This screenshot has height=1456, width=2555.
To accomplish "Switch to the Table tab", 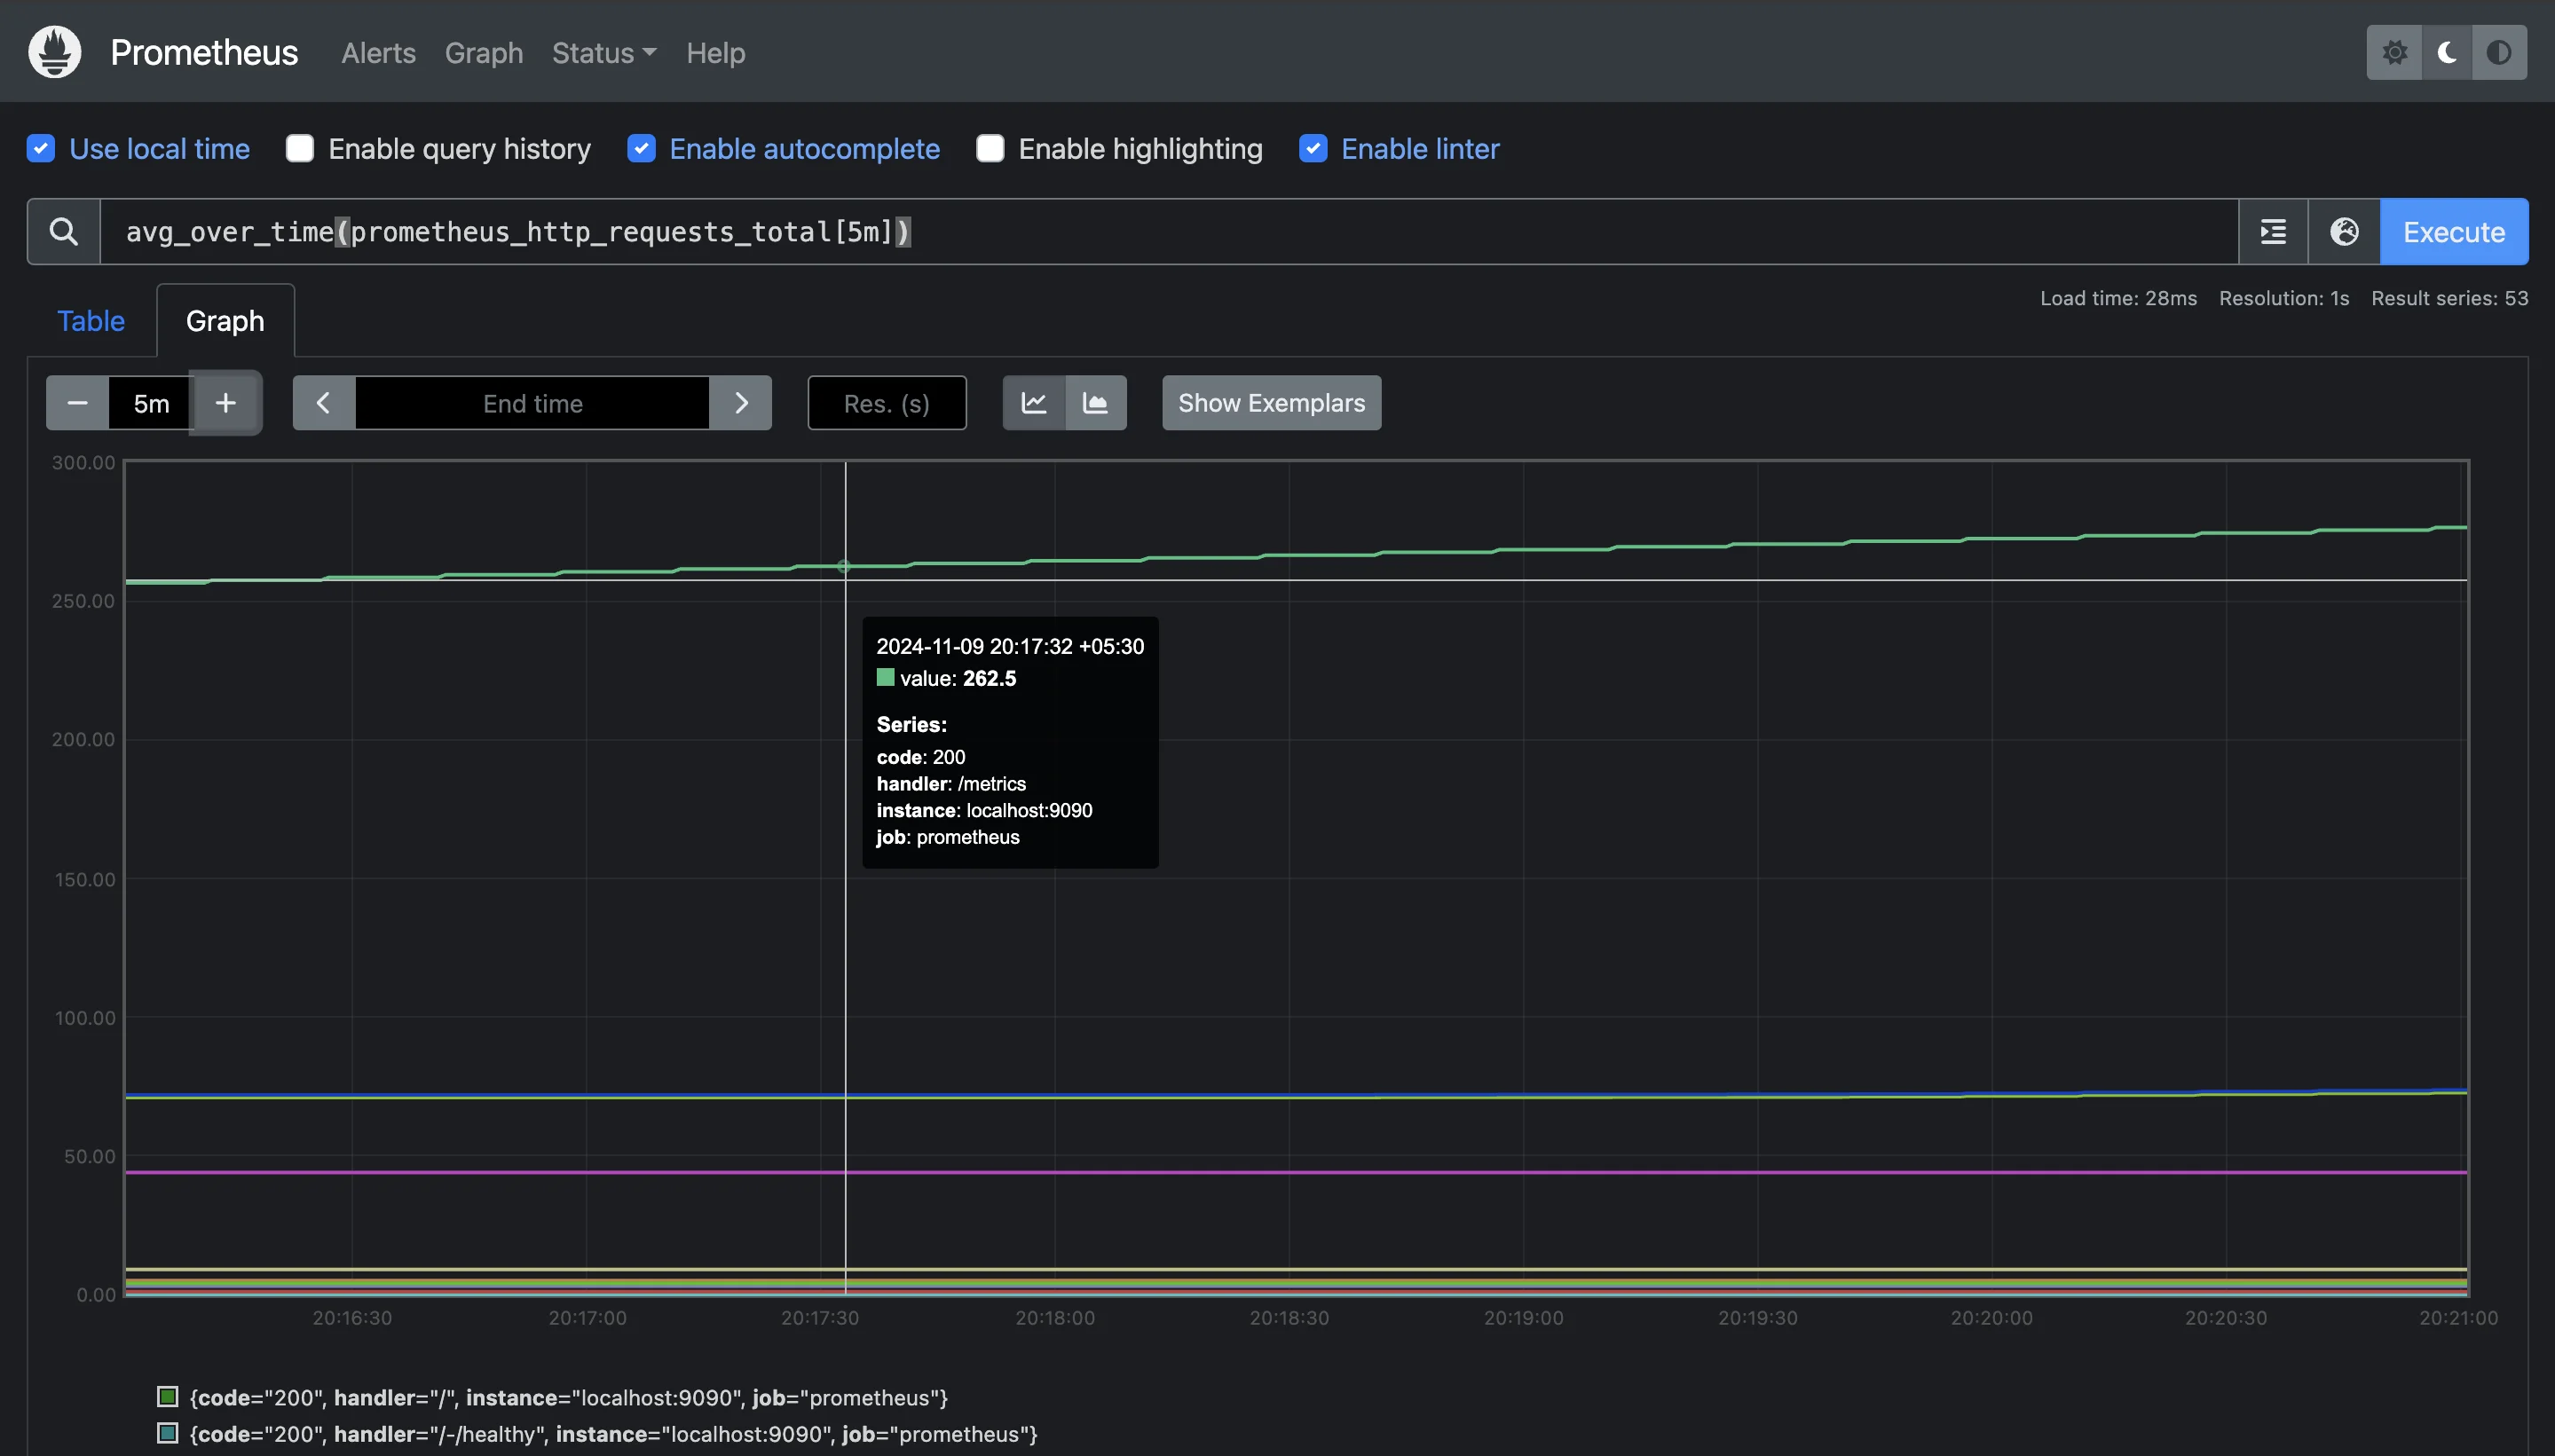I will coord(91,321).
